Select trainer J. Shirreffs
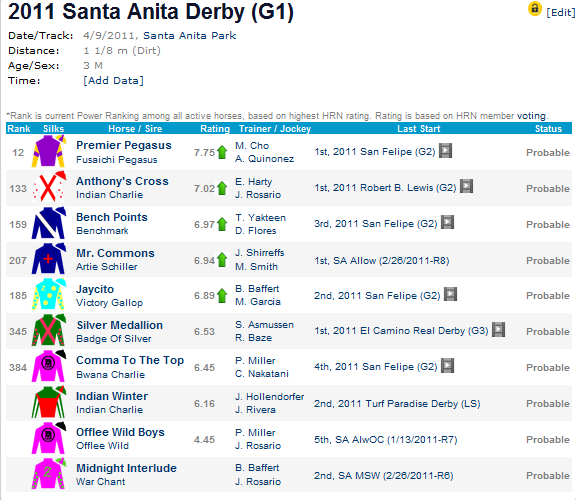The image size is (576, 500). (260, 253)
